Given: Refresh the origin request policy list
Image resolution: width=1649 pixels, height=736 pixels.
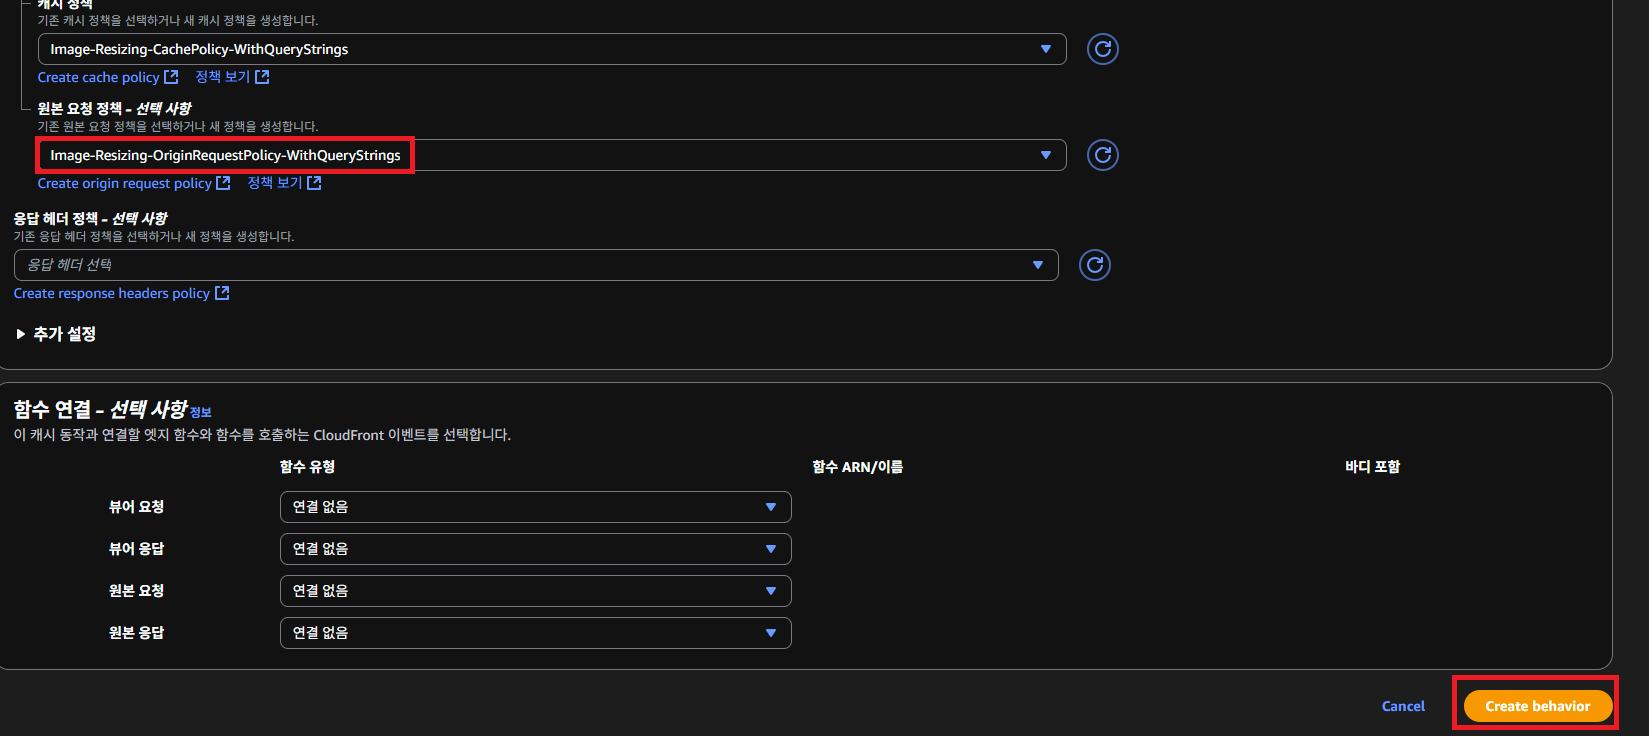Looking at the screenshot, I should 1103,155.
